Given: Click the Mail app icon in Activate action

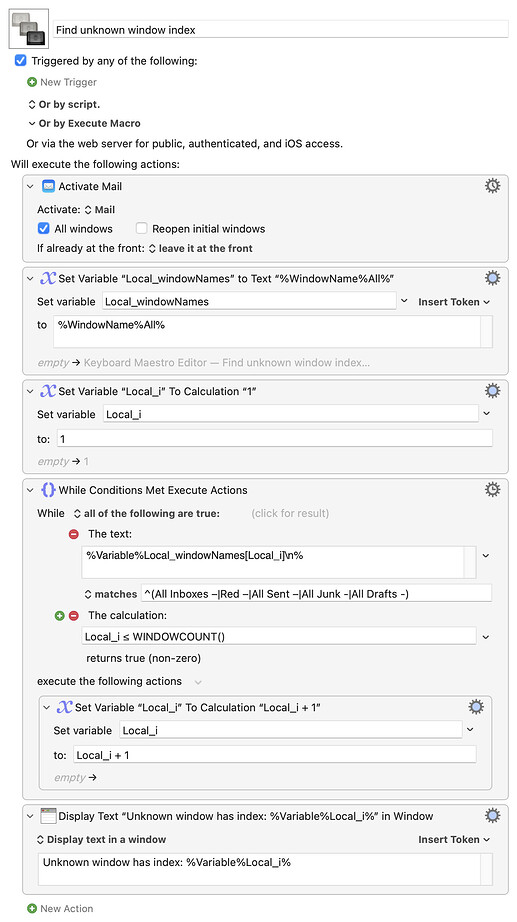Looking at the screenshot, I should 48,186.
